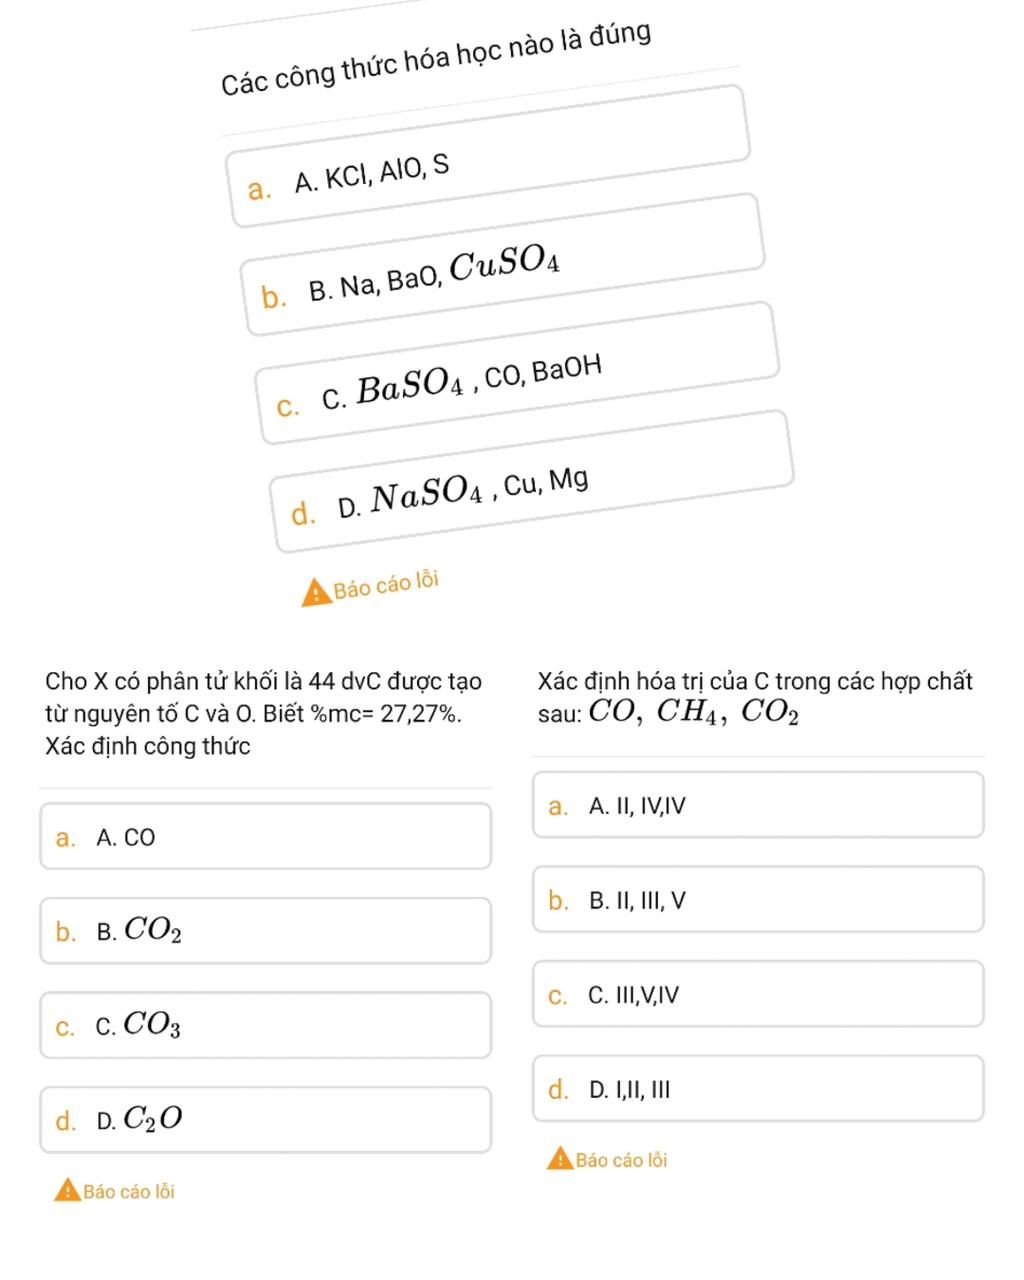
Task: Click the warning triangle icon below the CO question
Action: pyautogui.click(x=67, y=1192)
